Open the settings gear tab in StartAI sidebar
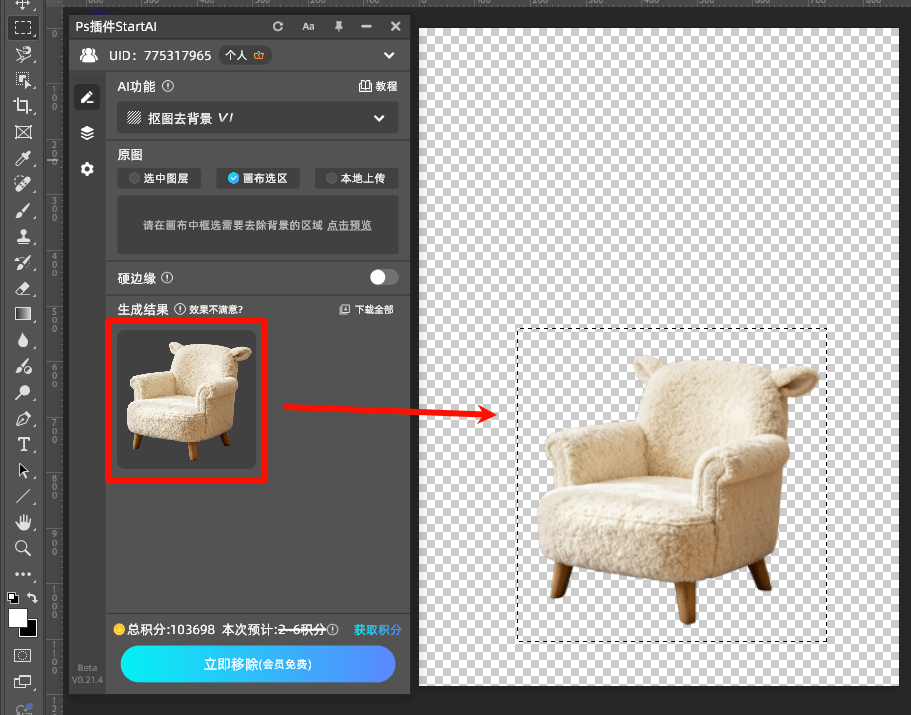This screenshot has width=911, height=715. coord(87,169)
